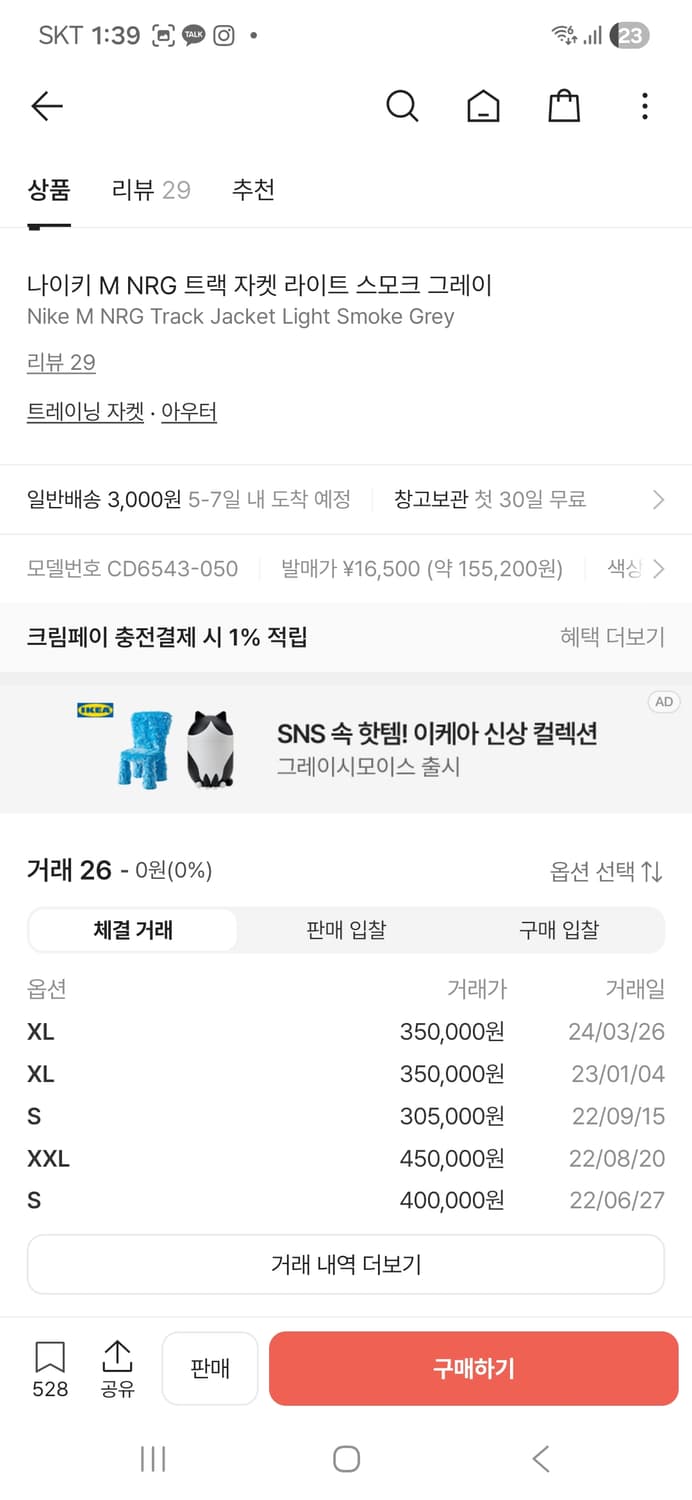Screen dimensions: 692x1500
Task: Tap the 구매하기 purchase button
Action: [473, 1368]
